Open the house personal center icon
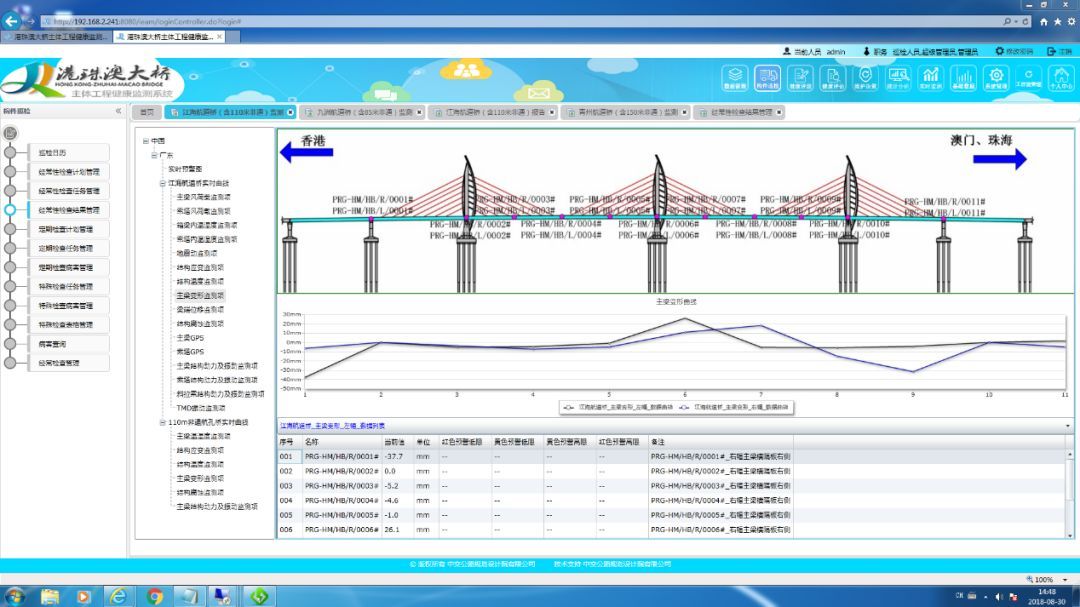 1061,78
